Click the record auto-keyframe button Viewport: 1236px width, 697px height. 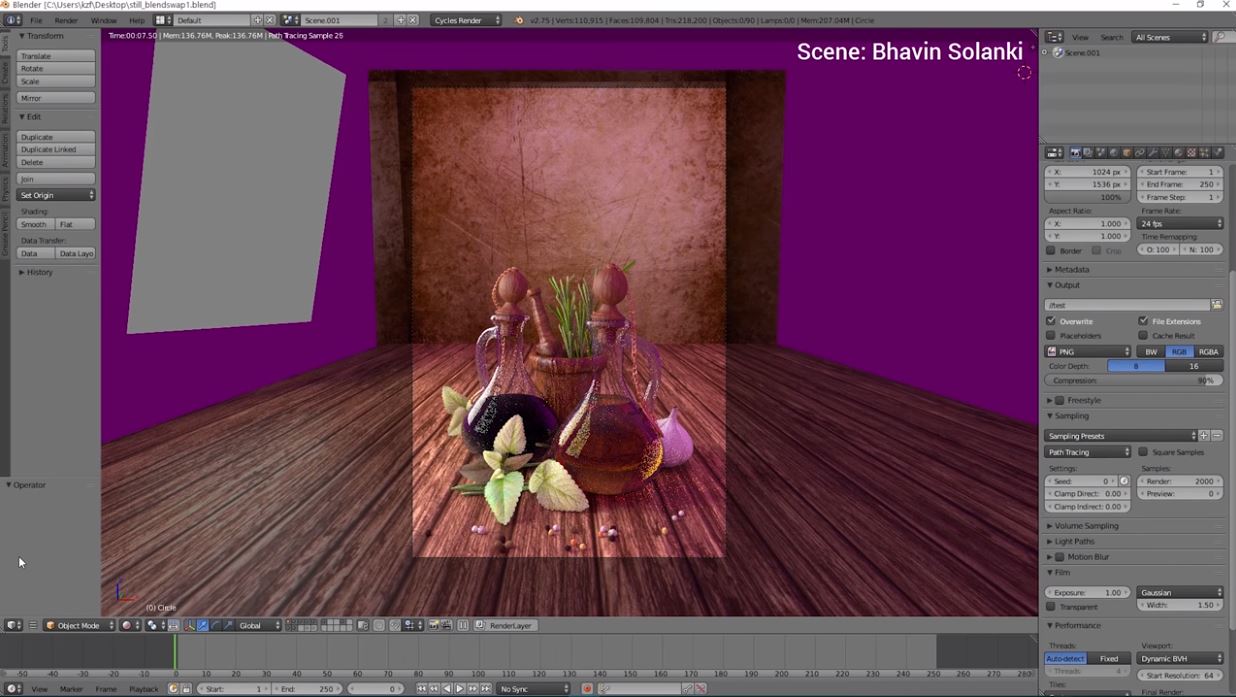pyautogui.click(x=587, y=689)
